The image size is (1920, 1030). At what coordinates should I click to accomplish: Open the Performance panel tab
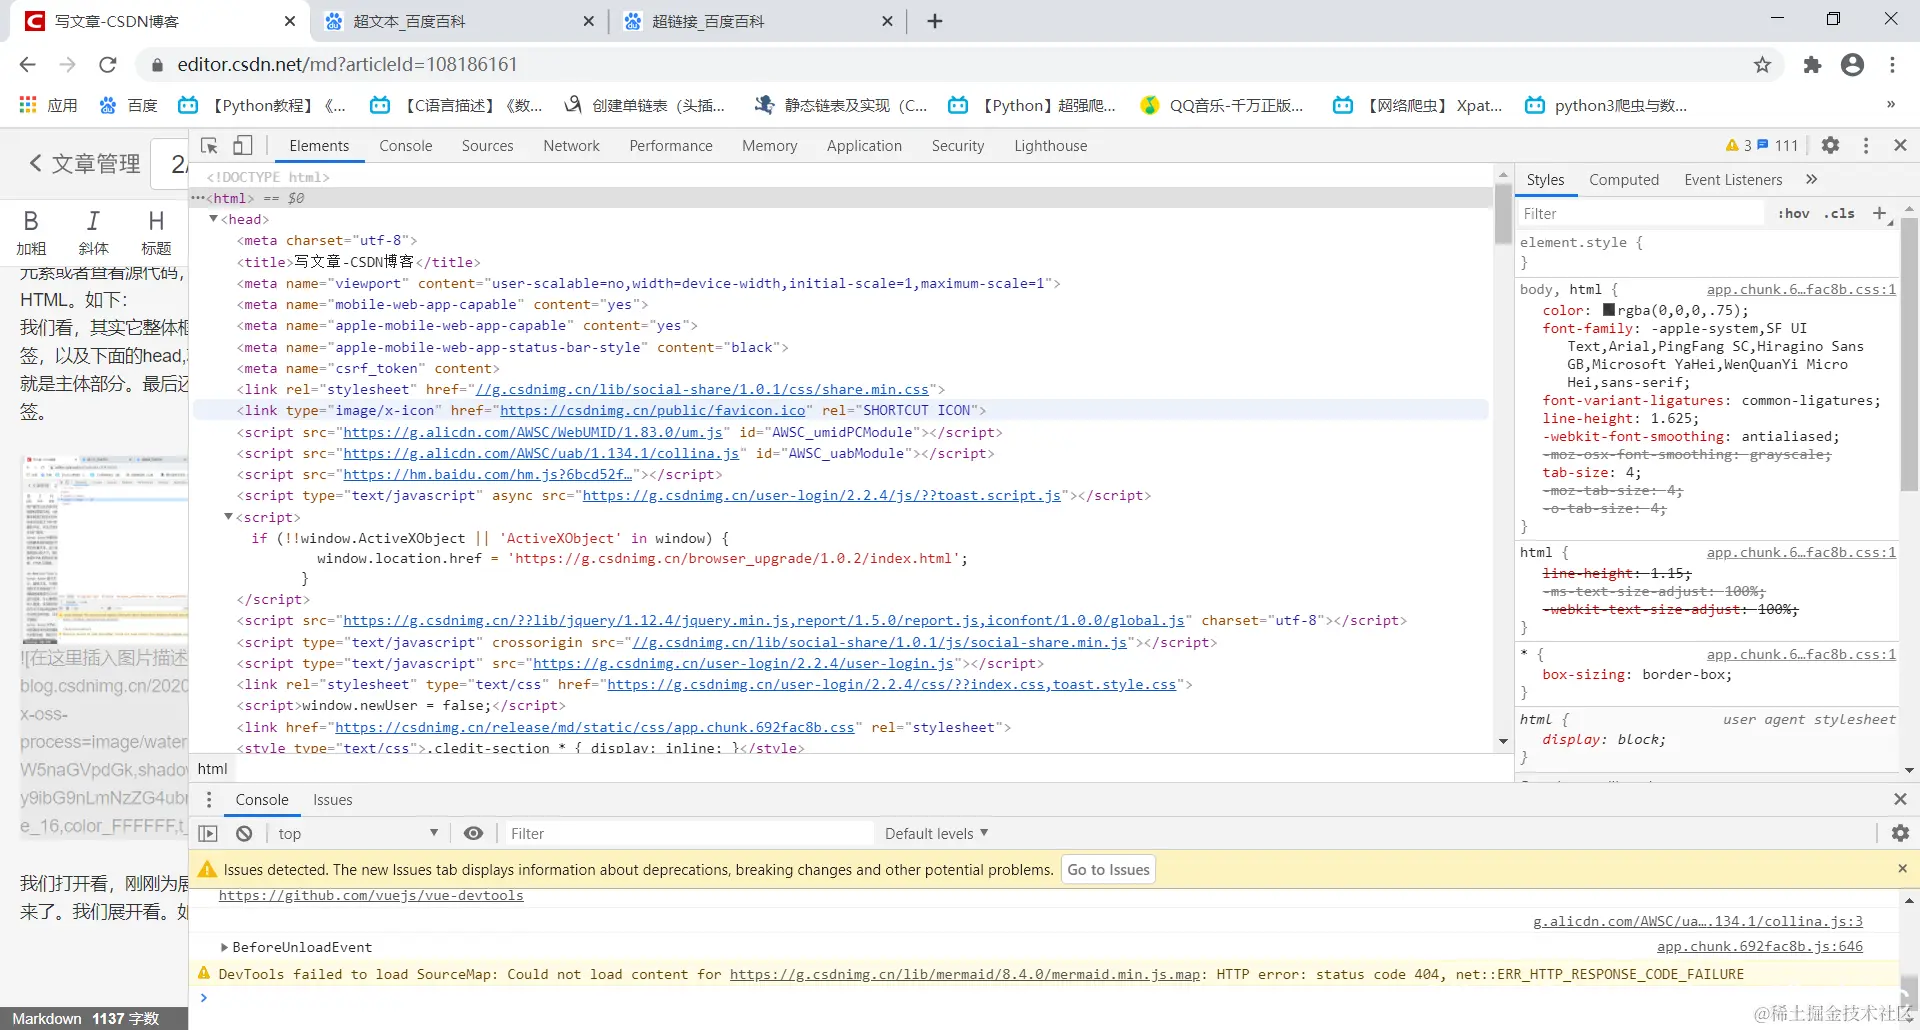click(671, 145)
